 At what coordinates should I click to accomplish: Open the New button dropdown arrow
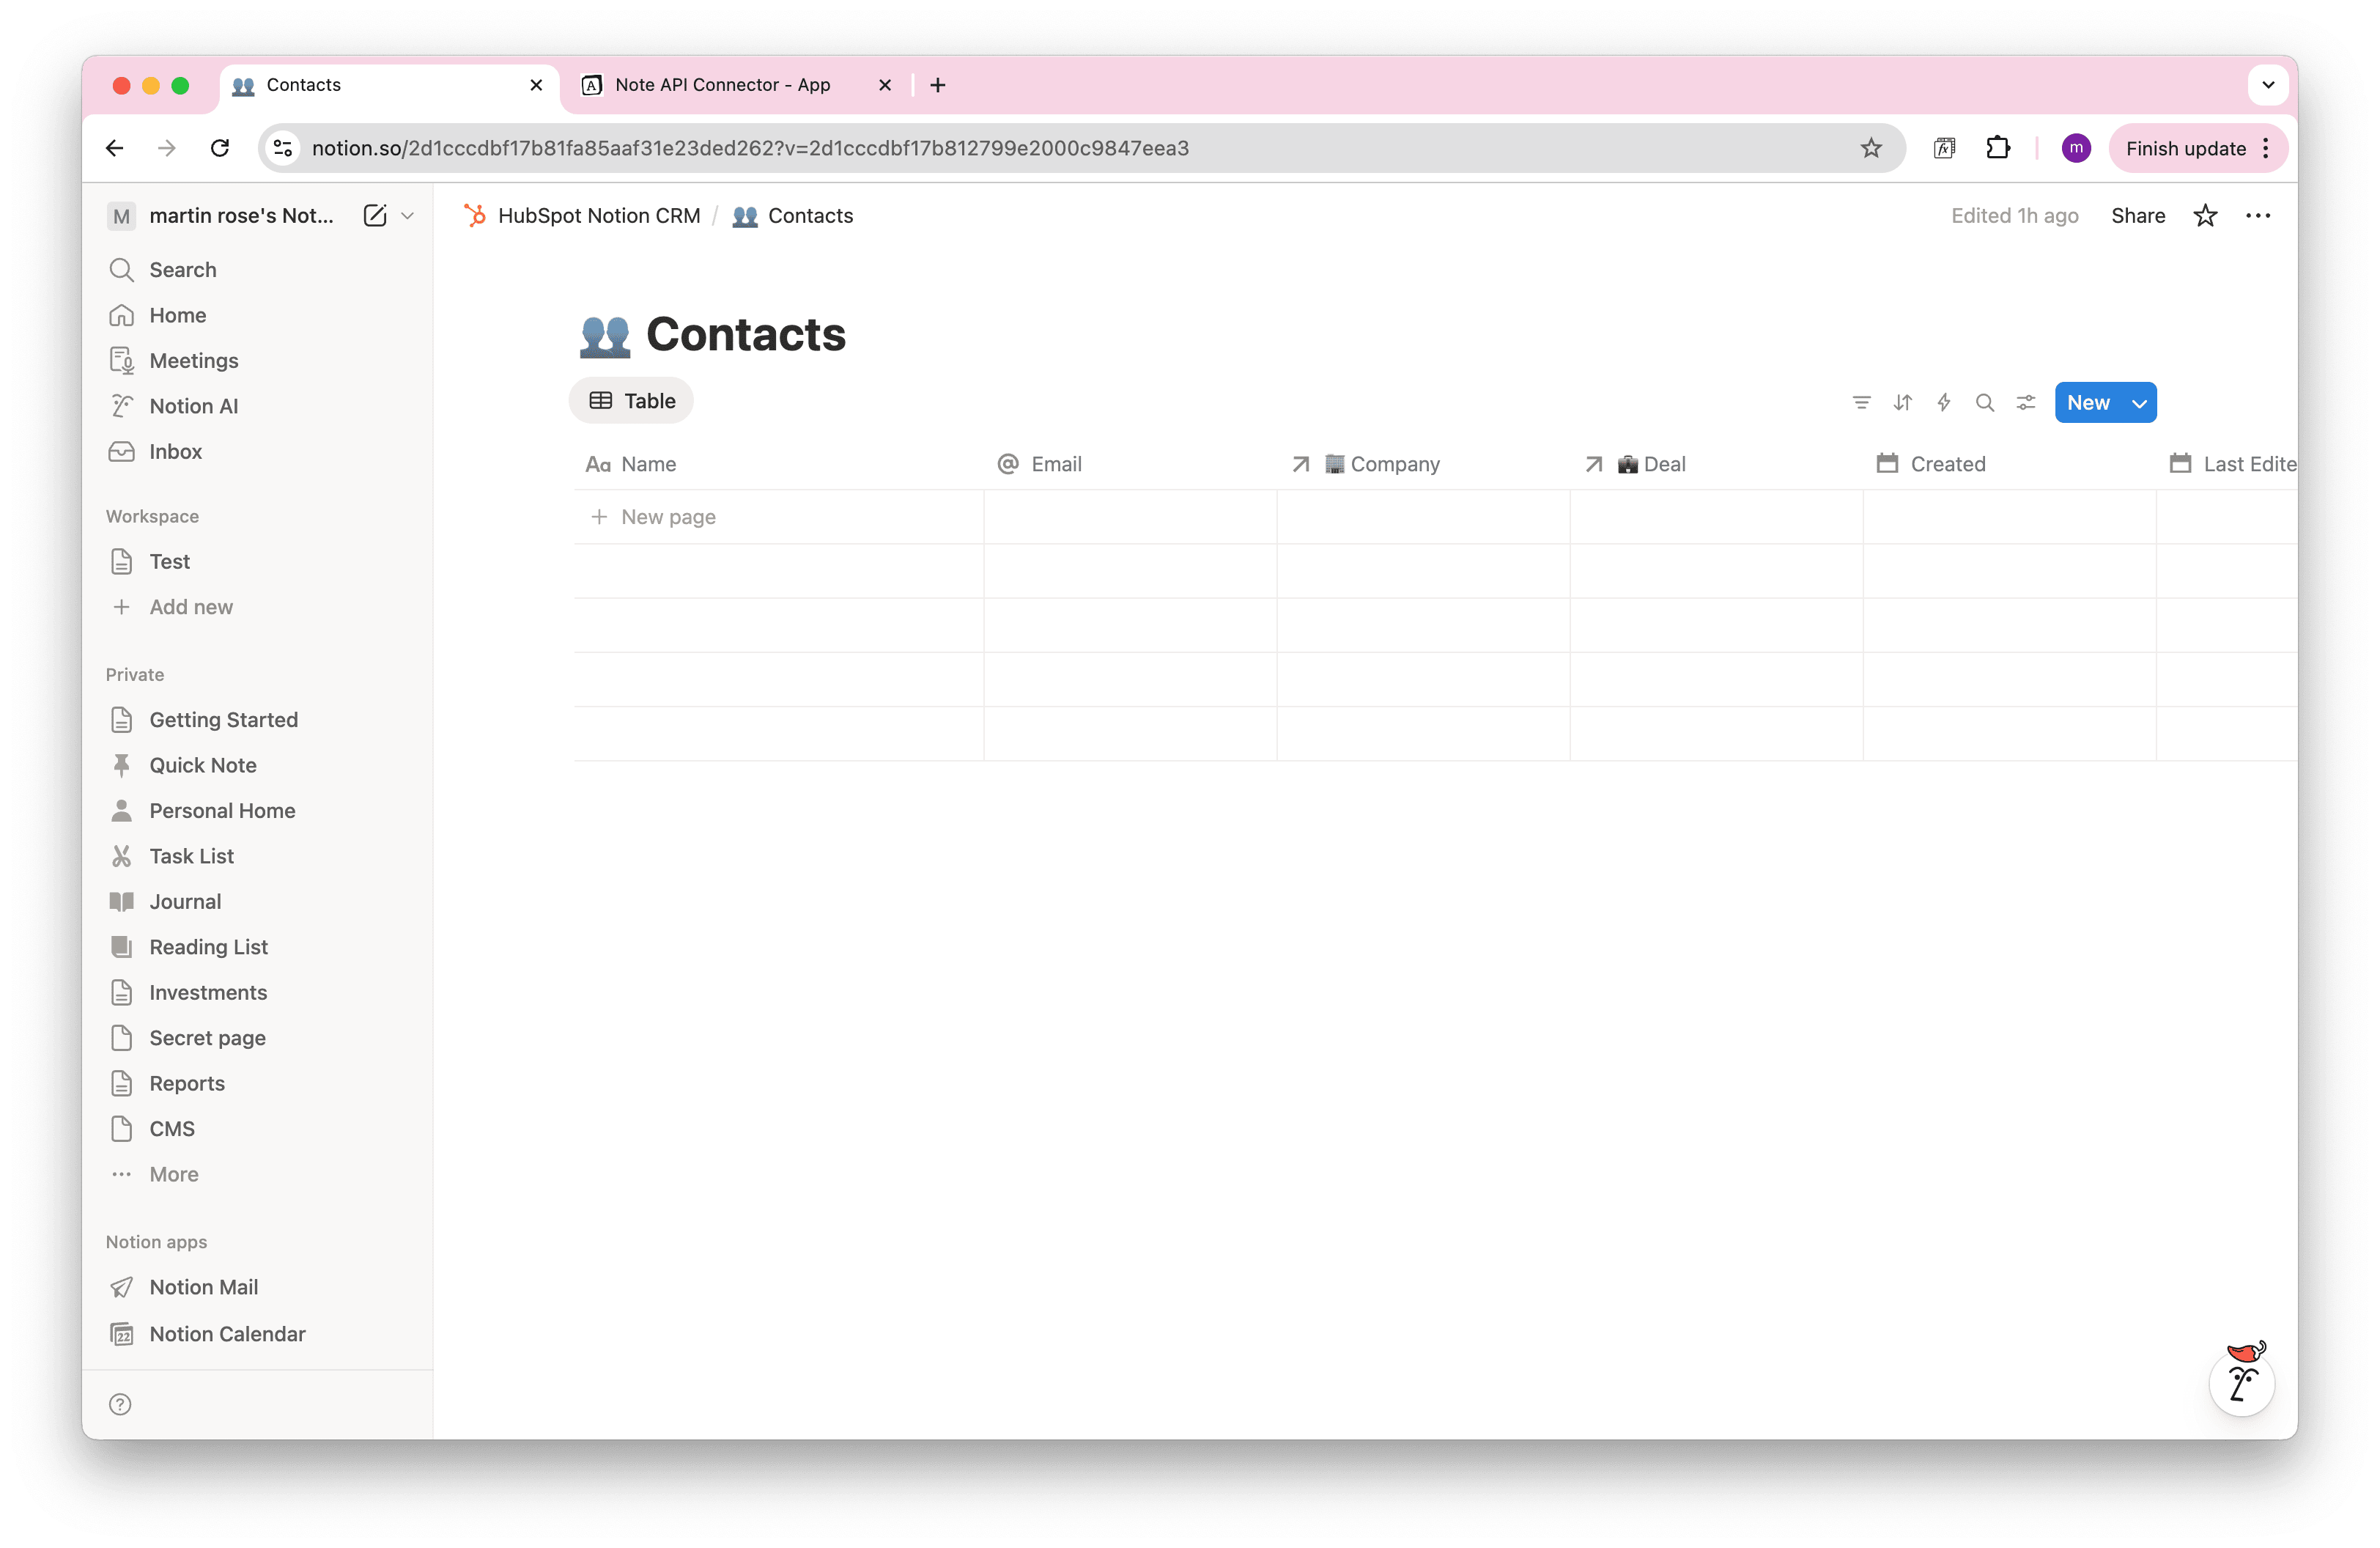click(2140, 402)
